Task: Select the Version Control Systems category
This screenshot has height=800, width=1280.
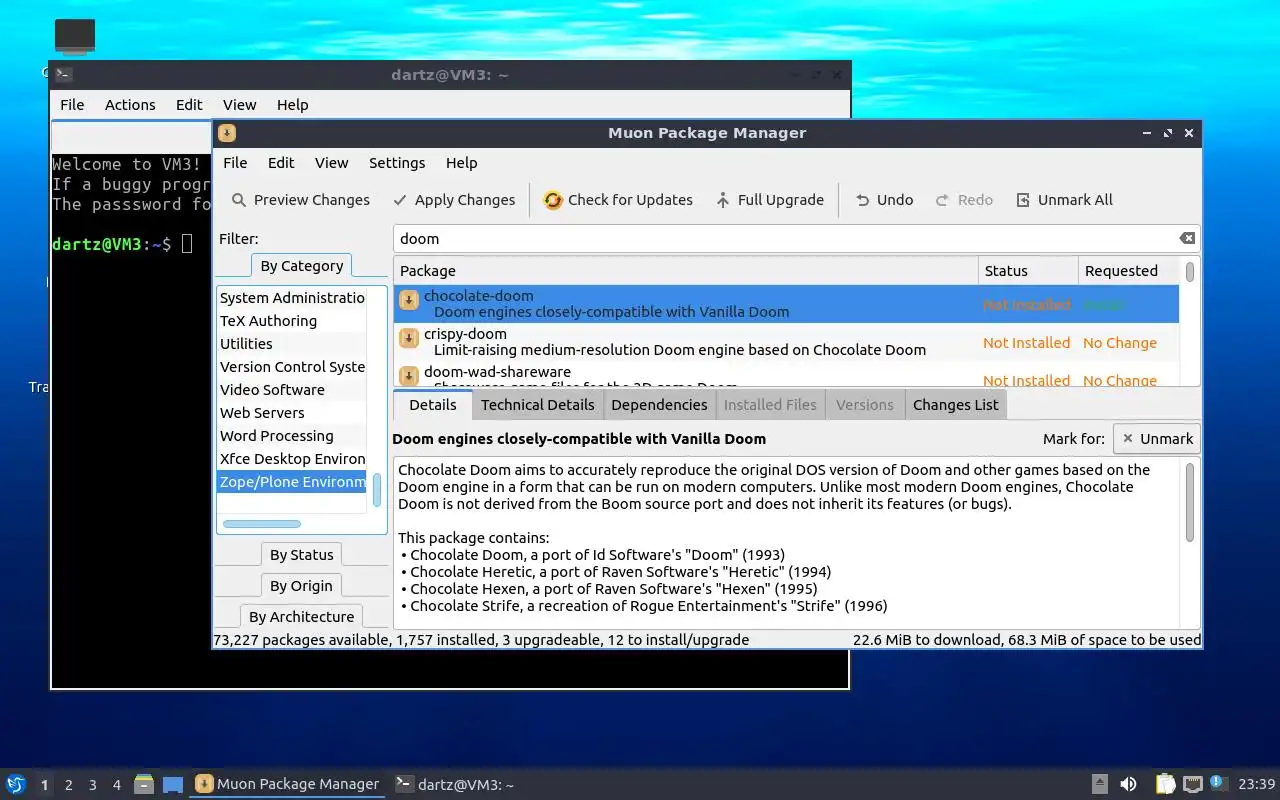Action: tap(292, 367)
